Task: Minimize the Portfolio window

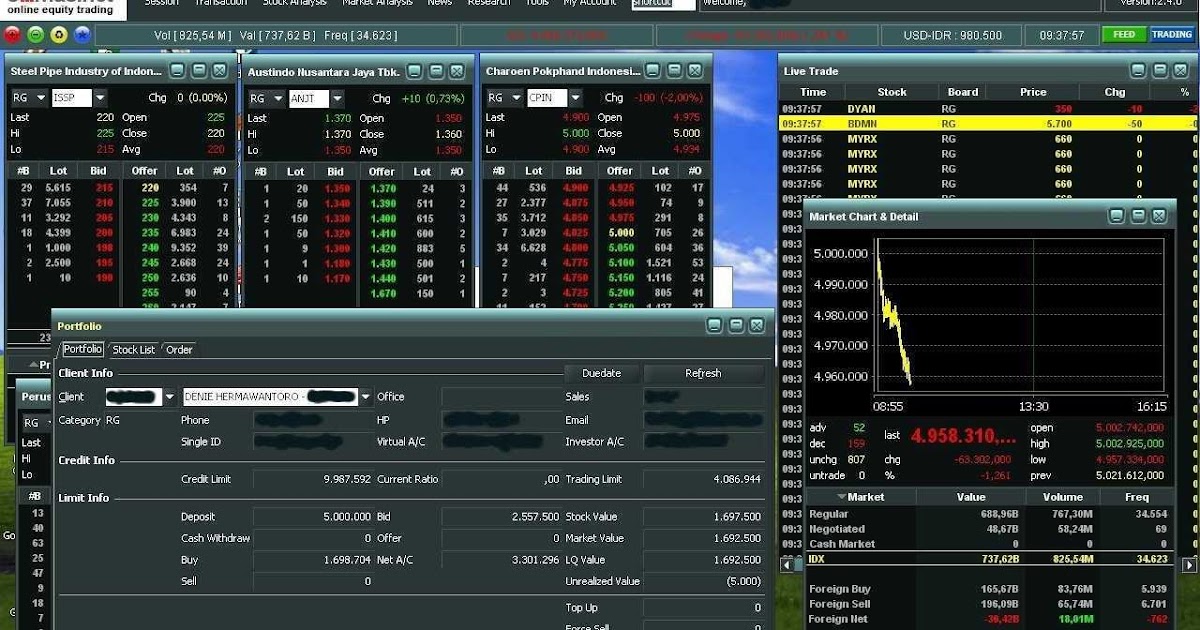Action: point(714,326)
